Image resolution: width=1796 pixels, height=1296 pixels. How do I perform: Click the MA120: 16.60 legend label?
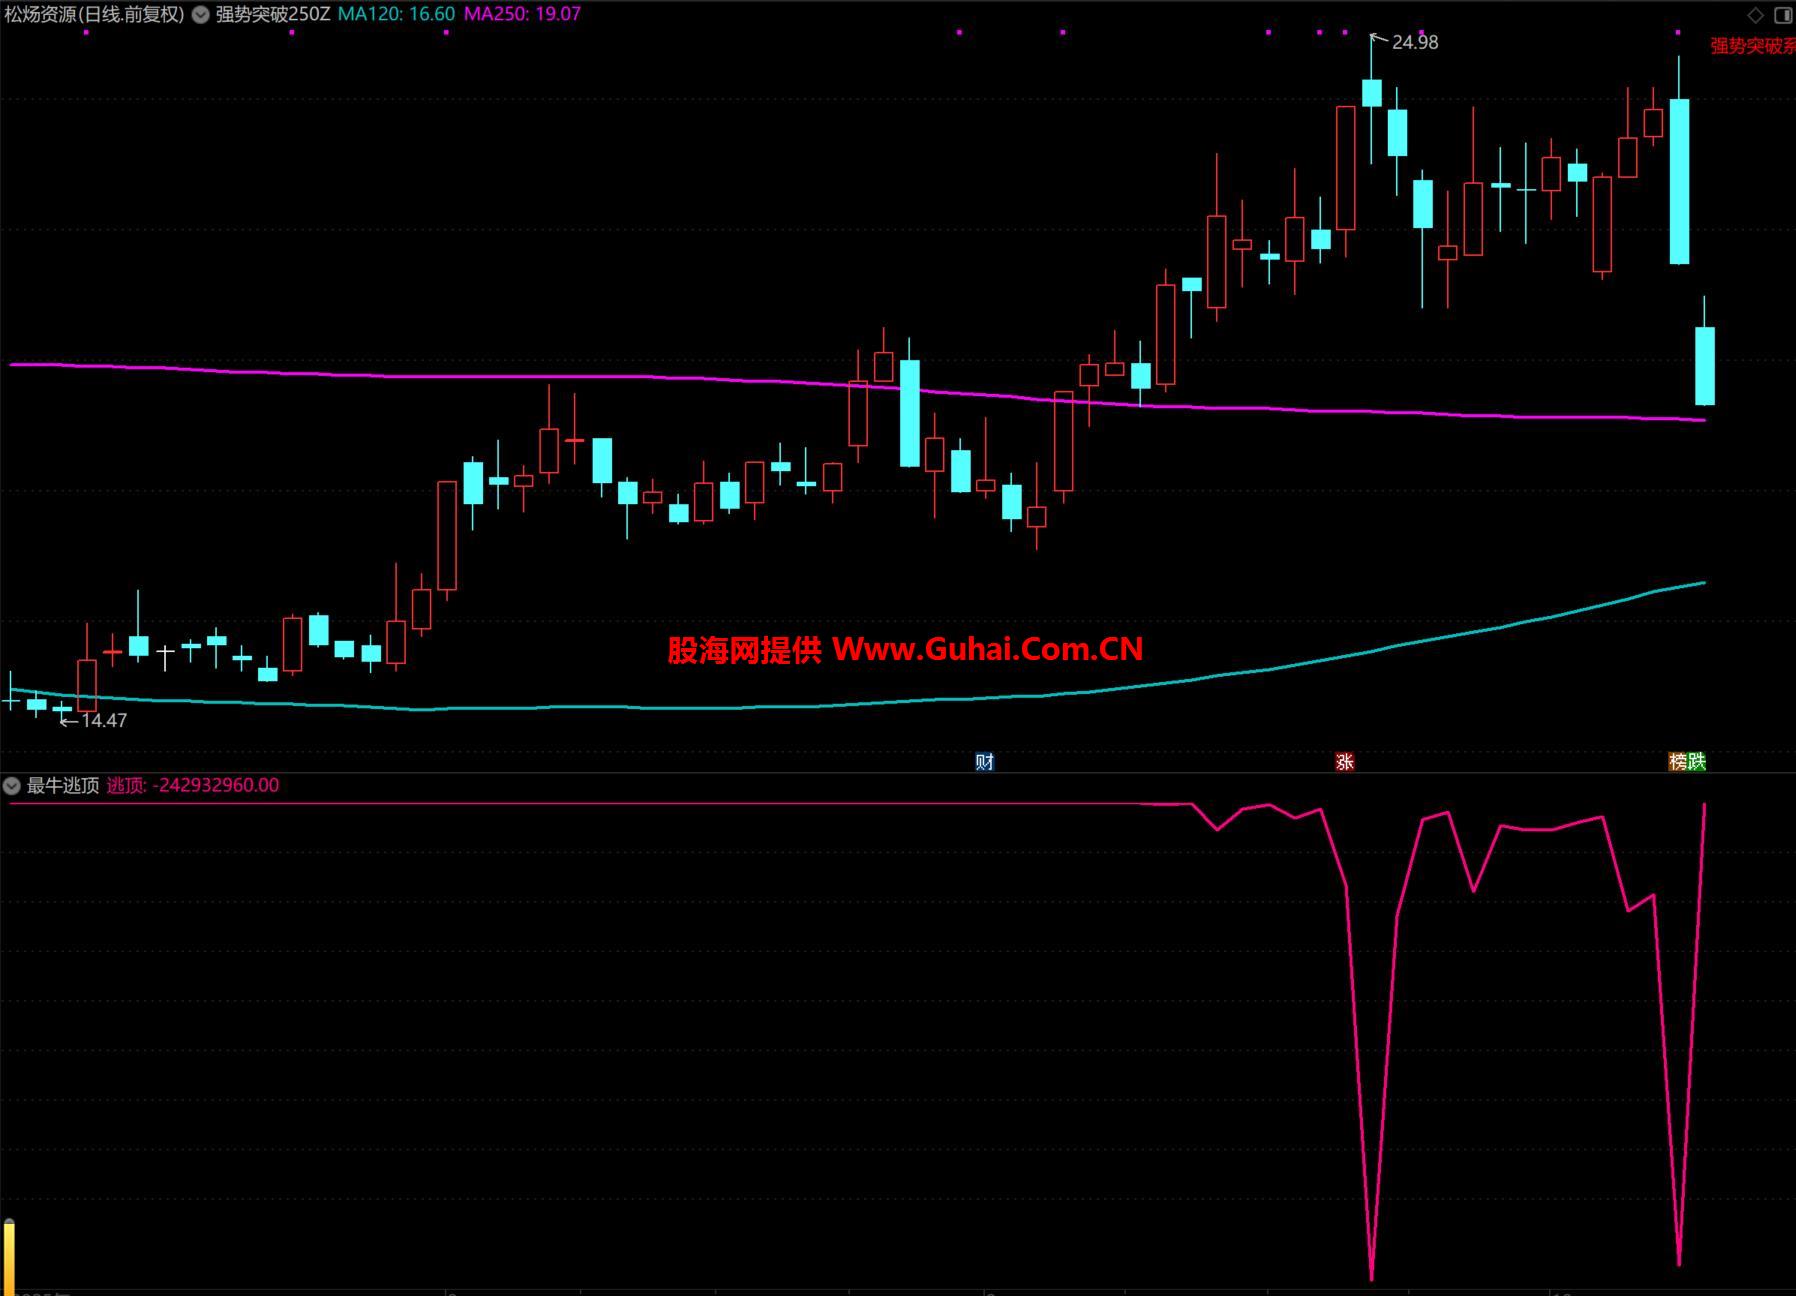(396, 15)
